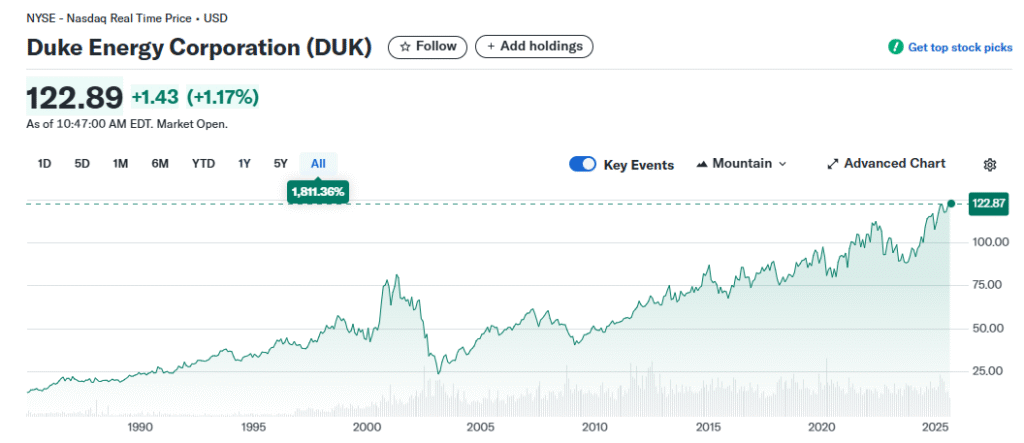Open the Get top stock picks link
Viewport: 1024px width, 443px height.
958,47
